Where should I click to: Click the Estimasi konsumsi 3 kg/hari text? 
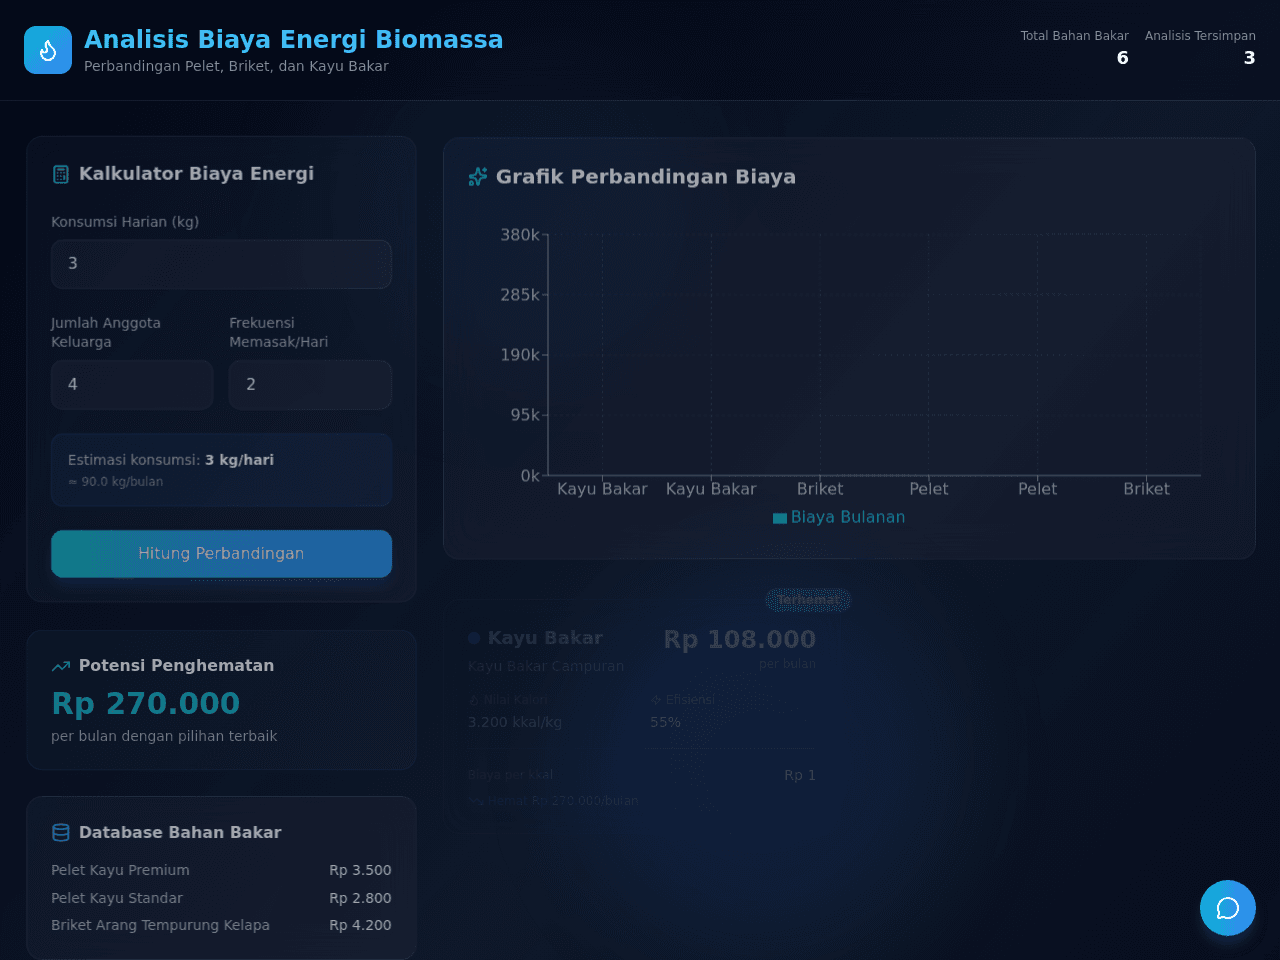click(171, 460)
